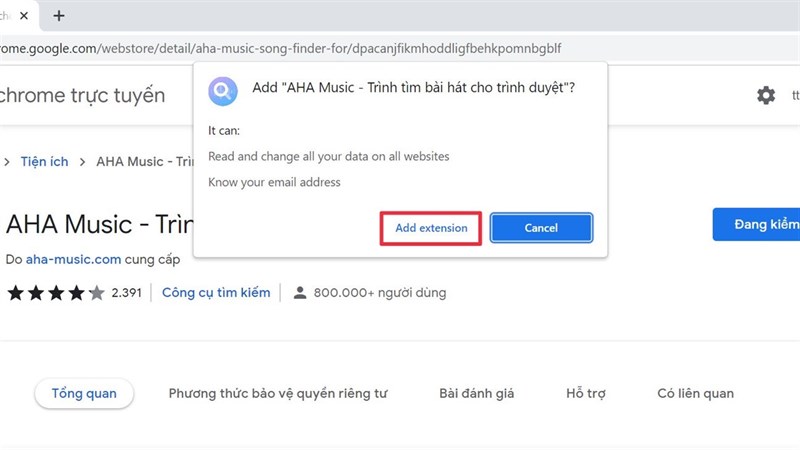Click the chrome trực tuyến store title

pos(82,95)
